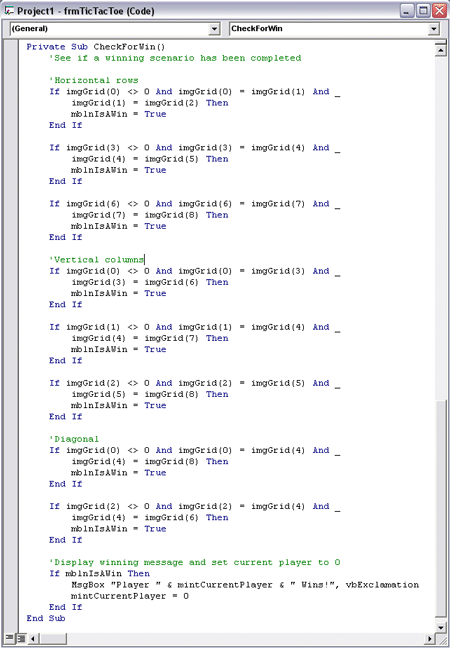Expand the CheckForWin procedure dropdown

tap(433, 29)
